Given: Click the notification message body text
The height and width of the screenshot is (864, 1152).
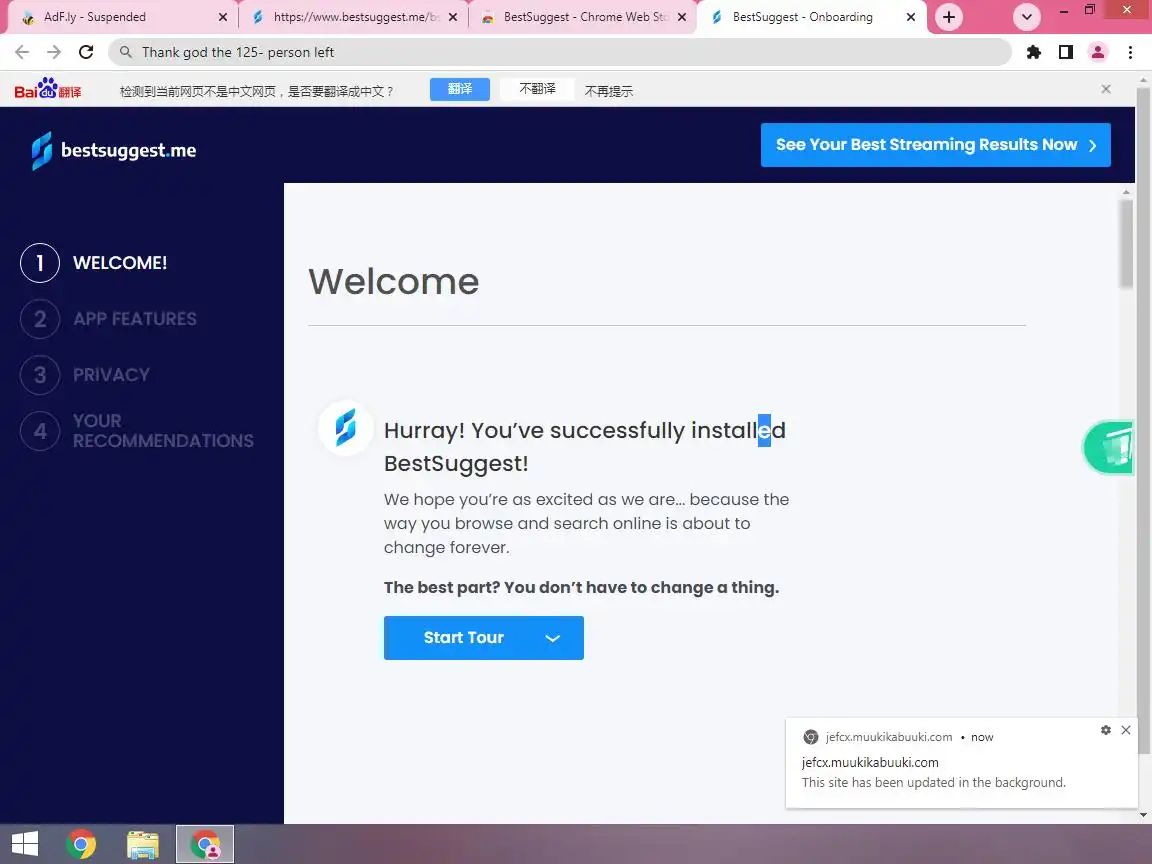Looking at the screenshot, I should (933, 782).
